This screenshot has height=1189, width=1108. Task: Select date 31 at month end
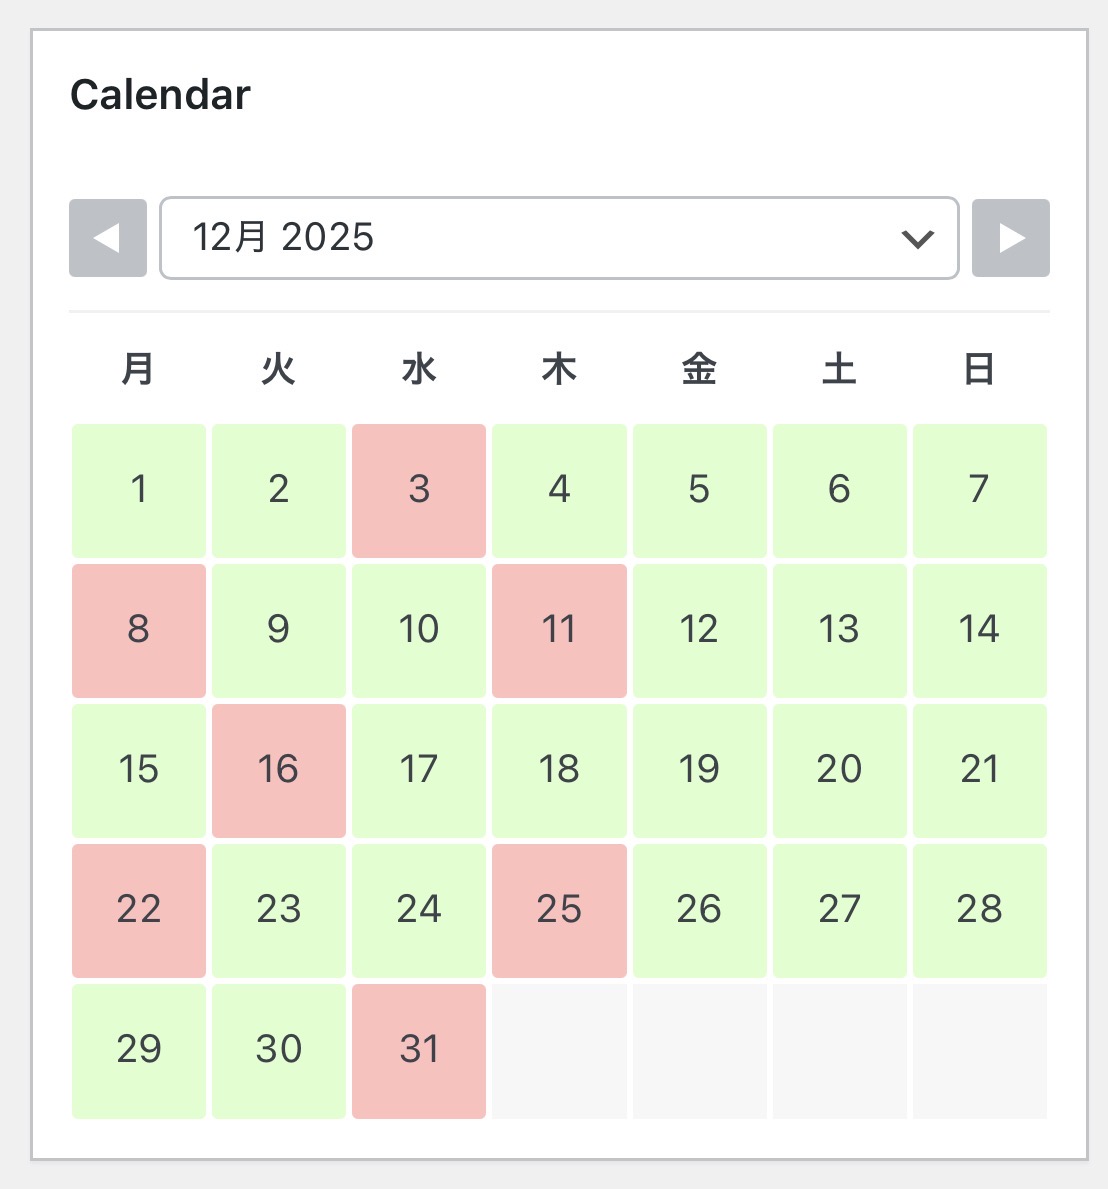418,1050
